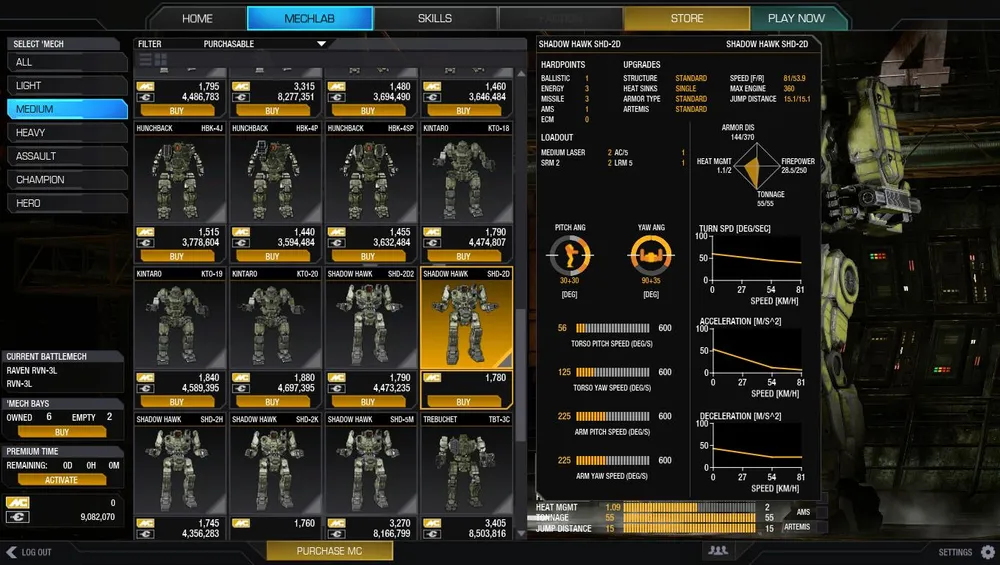Click the mech list scroll down arrow
Image resolution: width=1000 pixels, height=565 pixels.
[x=521, y=534]
